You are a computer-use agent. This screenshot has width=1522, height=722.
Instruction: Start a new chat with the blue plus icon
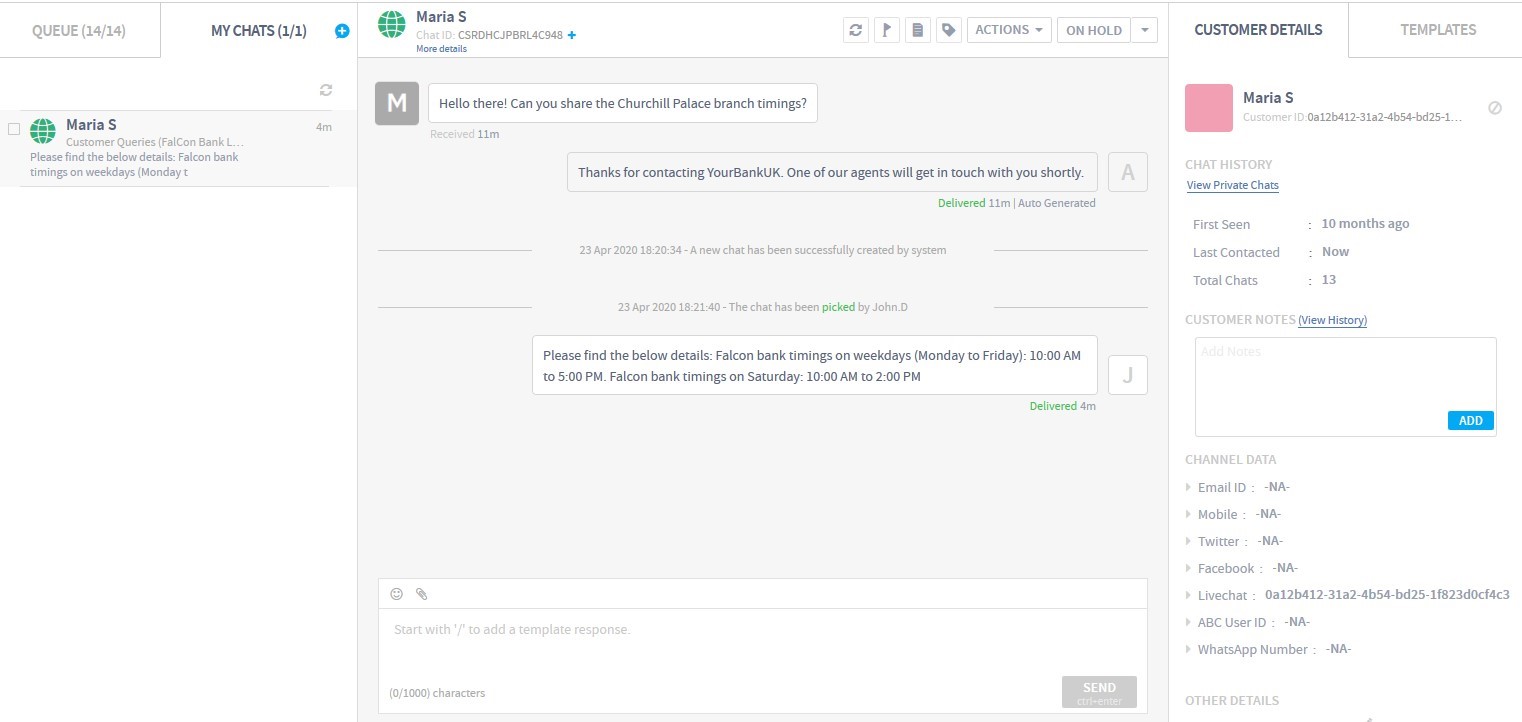pyautogui.click(x=341, y=30)
